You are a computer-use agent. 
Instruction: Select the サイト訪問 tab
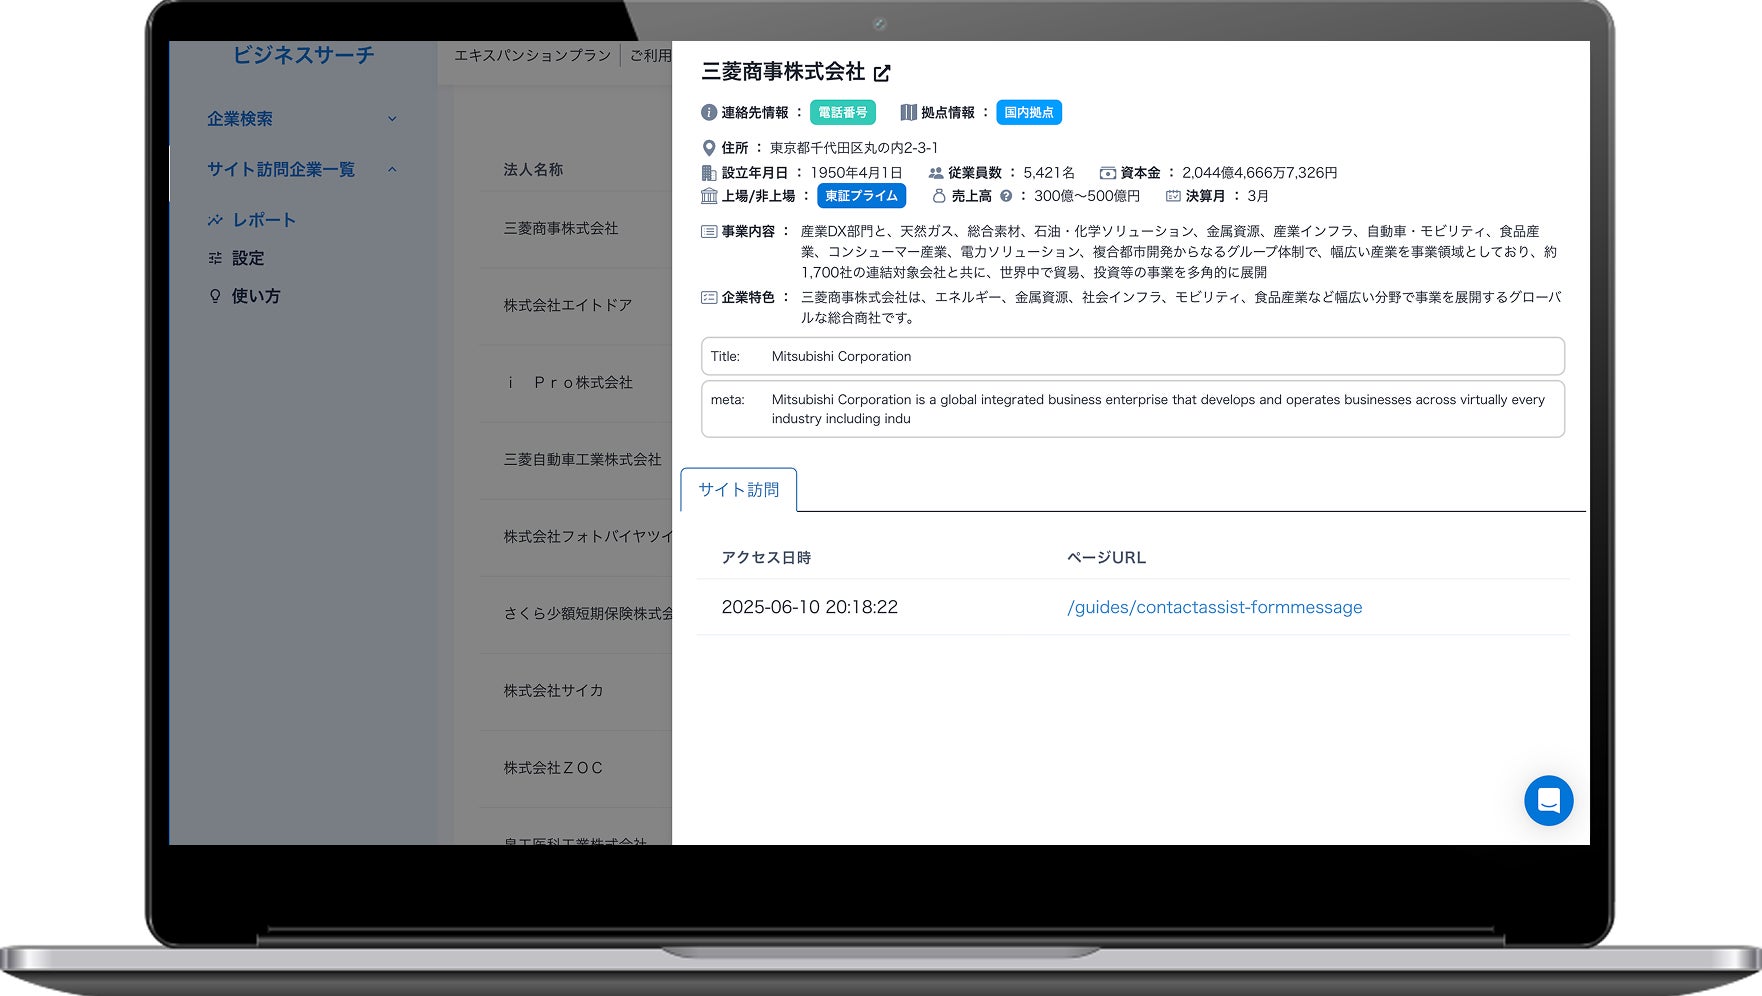click(739, 490)
